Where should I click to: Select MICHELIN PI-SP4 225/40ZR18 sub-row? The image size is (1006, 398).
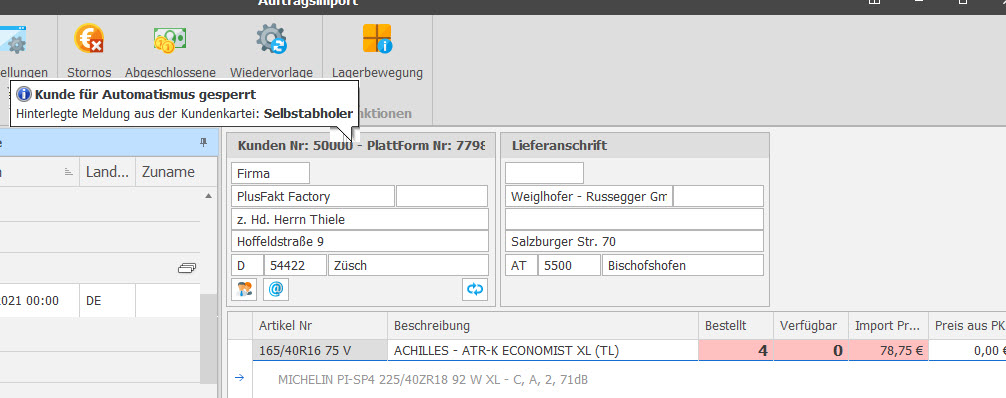(x=433, y=380)
